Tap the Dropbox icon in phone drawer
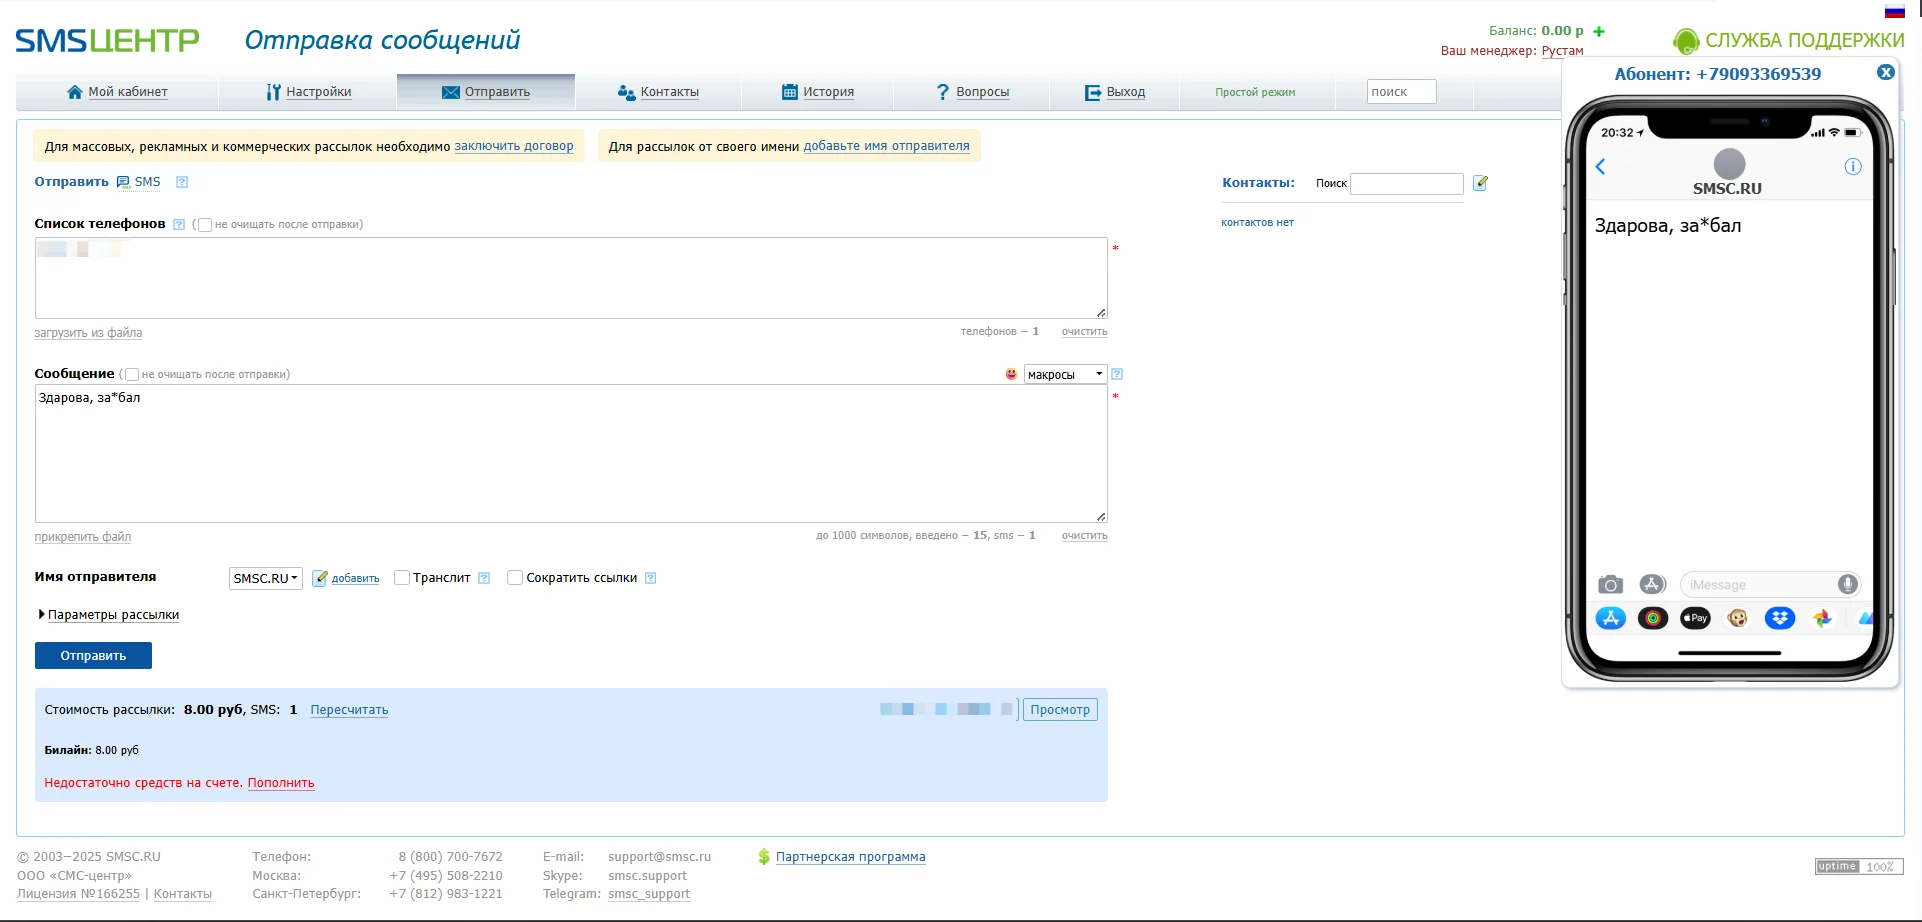Image resolution: width=1922 pixels, height=922 pixels. [x=1780, y=618]
